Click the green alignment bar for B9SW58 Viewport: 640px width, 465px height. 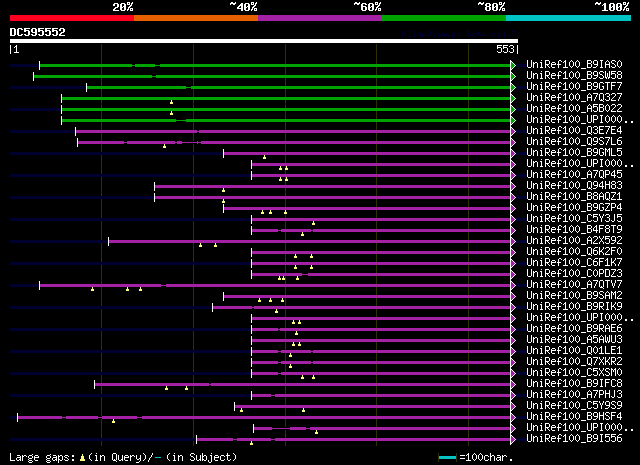pos(272,76)
